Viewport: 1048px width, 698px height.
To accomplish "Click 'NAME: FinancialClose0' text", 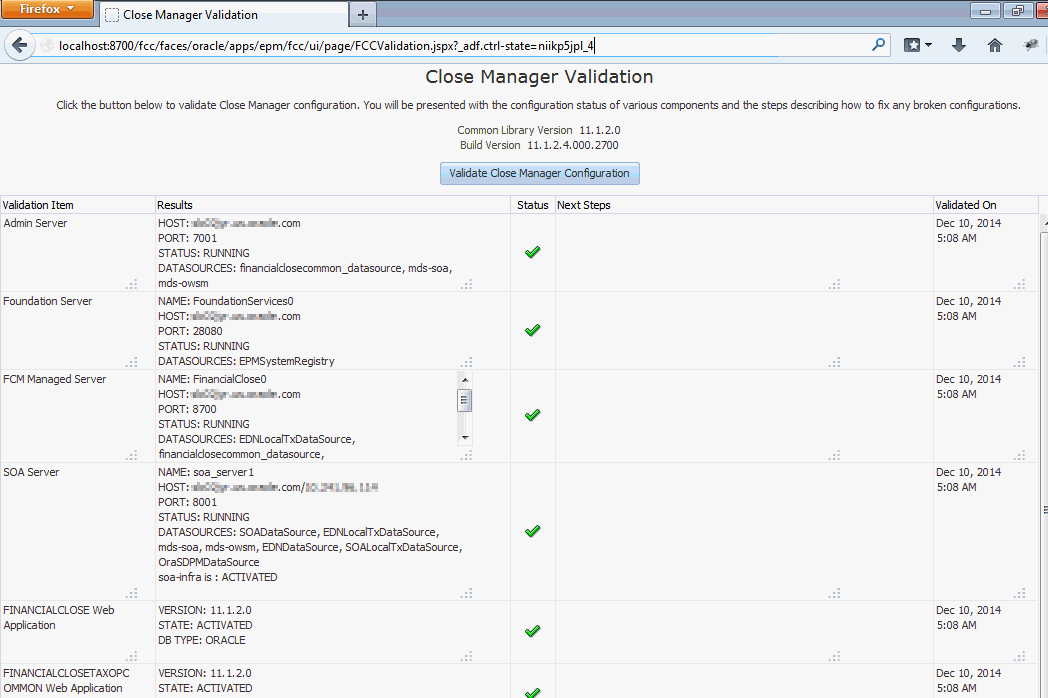I will (213, 379).
